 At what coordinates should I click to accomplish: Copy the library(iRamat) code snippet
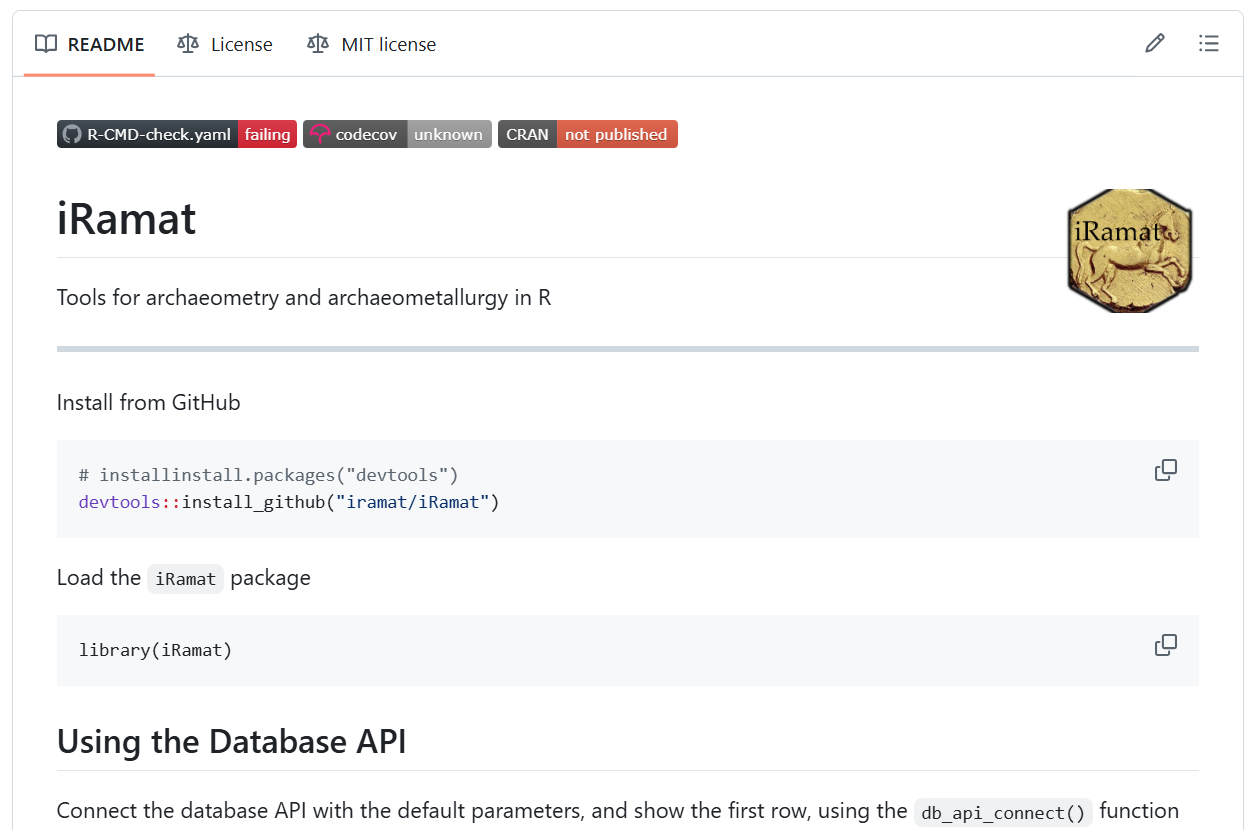click(x=1166, y=645)
